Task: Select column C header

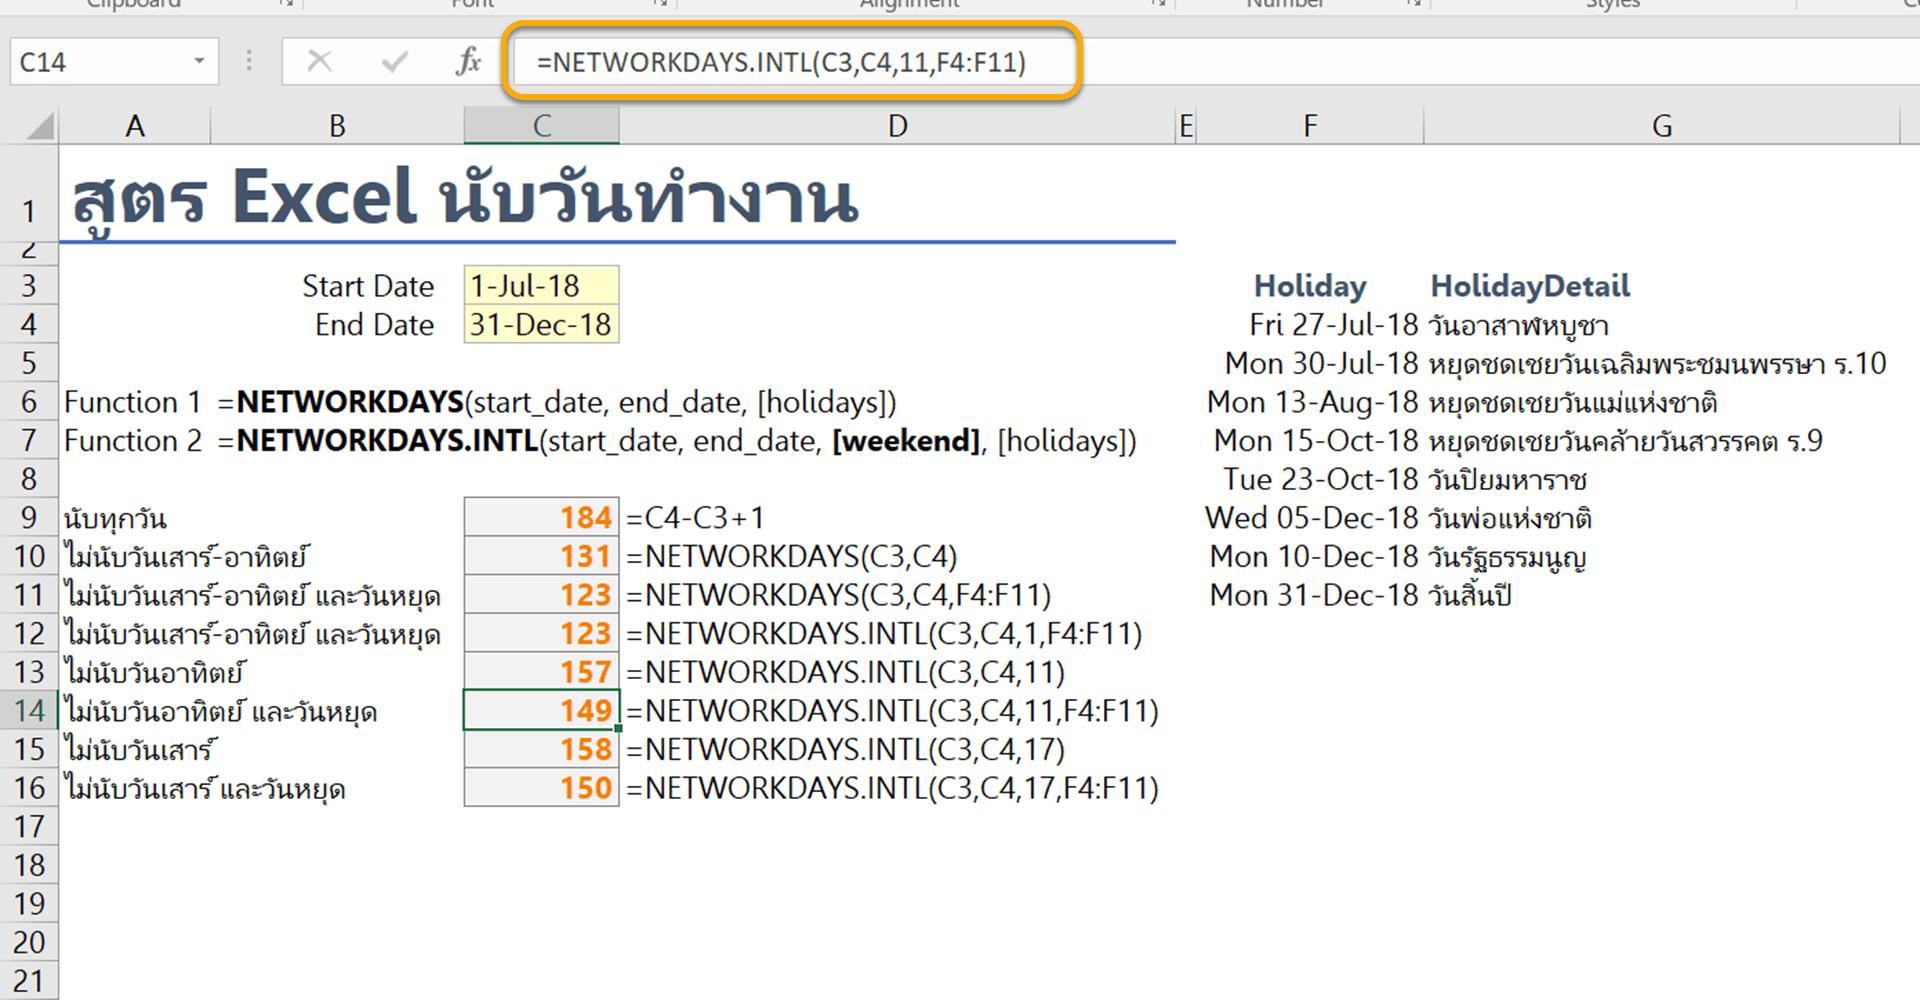Action: pyautogui.click(x=541, y=126)
